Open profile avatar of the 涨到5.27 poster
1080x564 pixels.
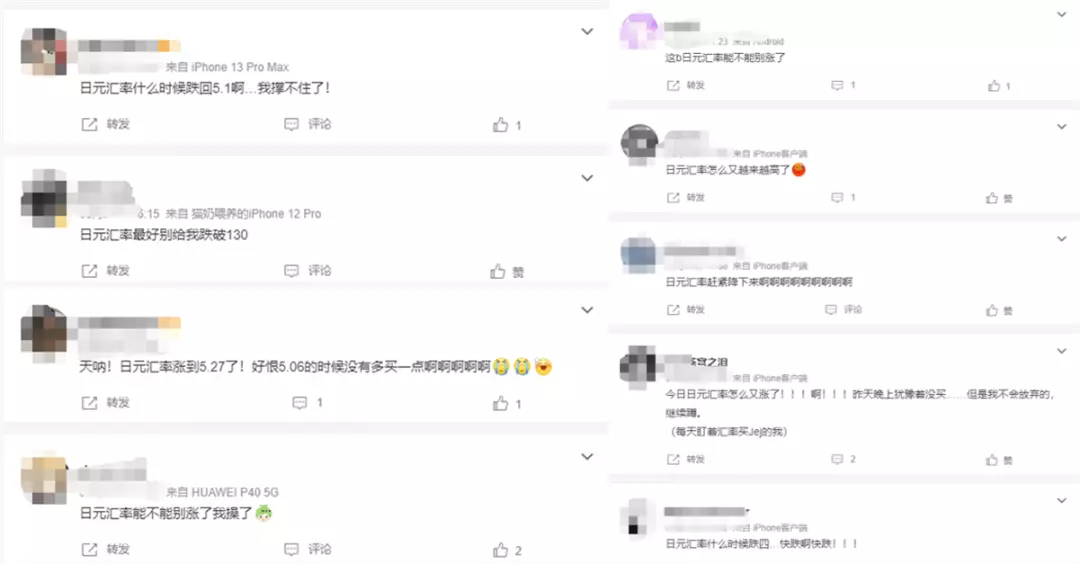click(x=44, y=334)
